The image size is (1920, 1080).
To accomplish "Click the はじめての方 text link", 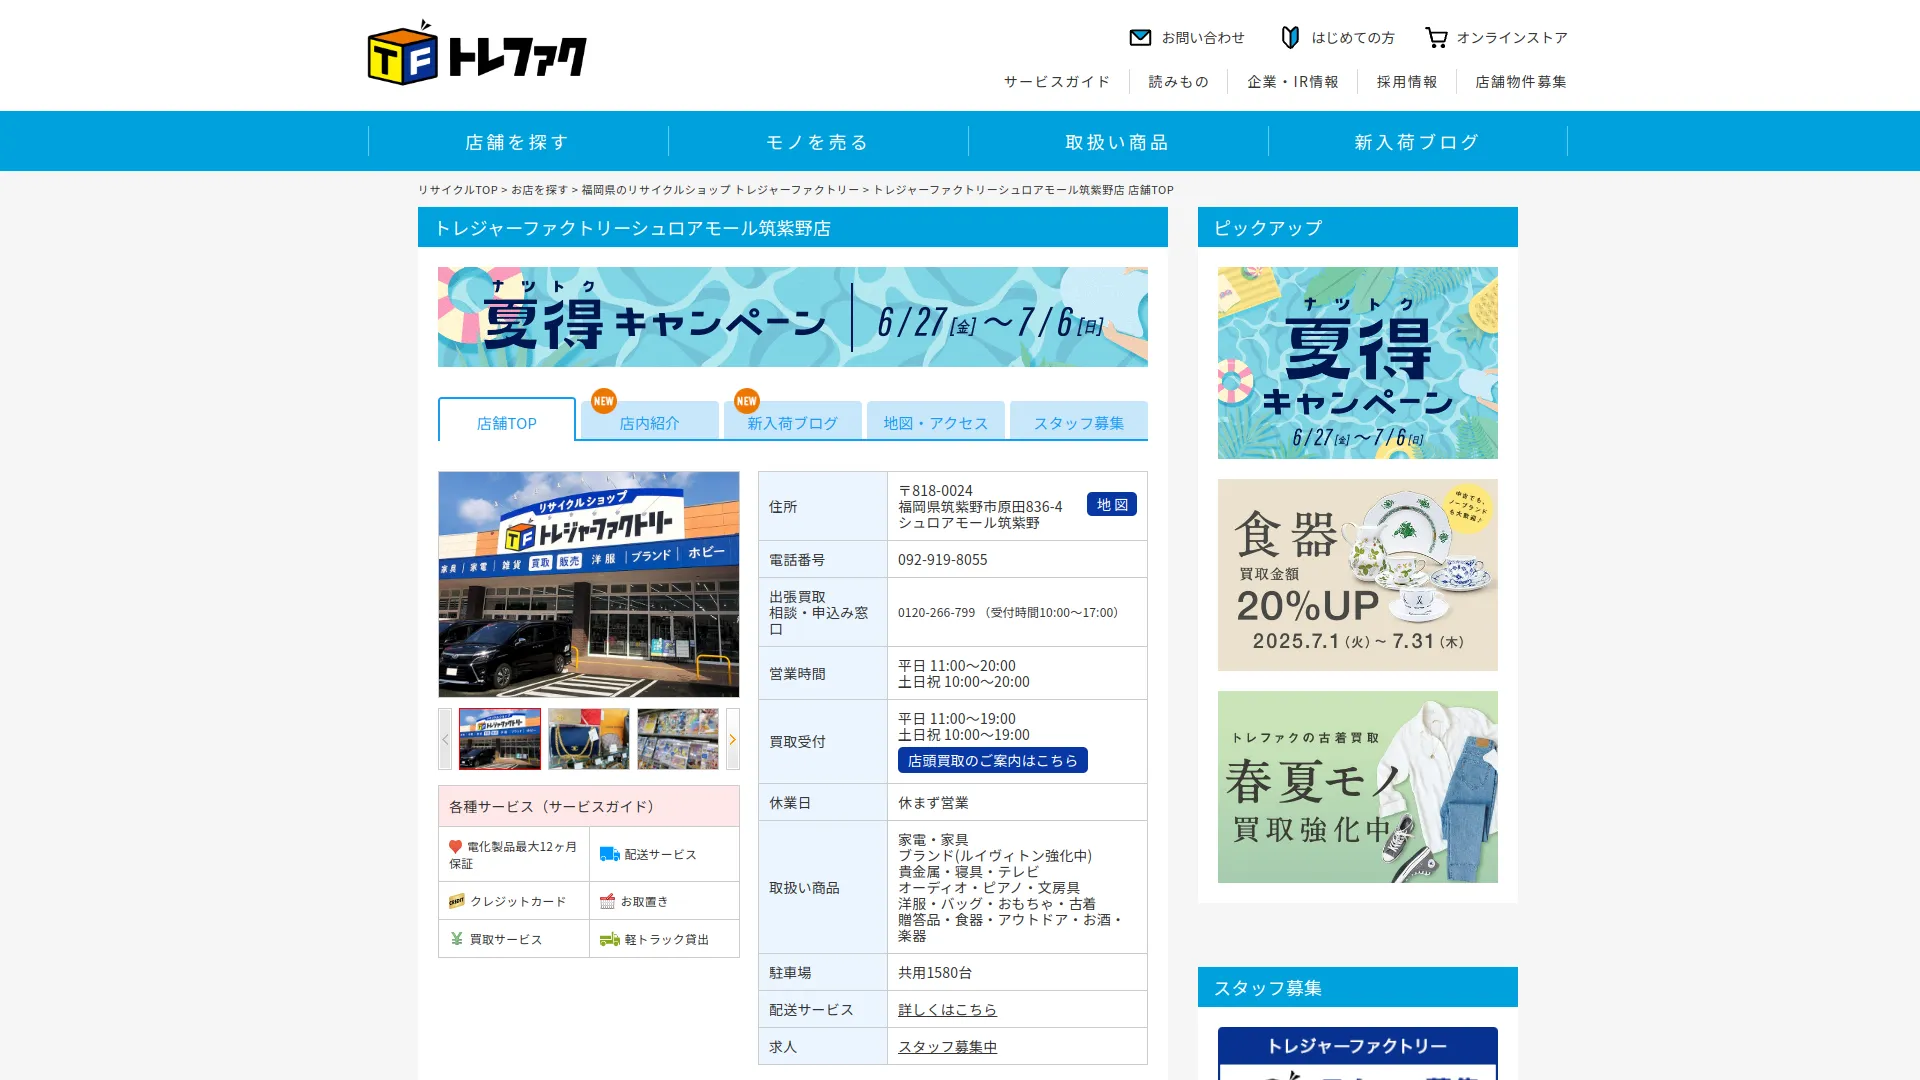I will (1353, 38).
